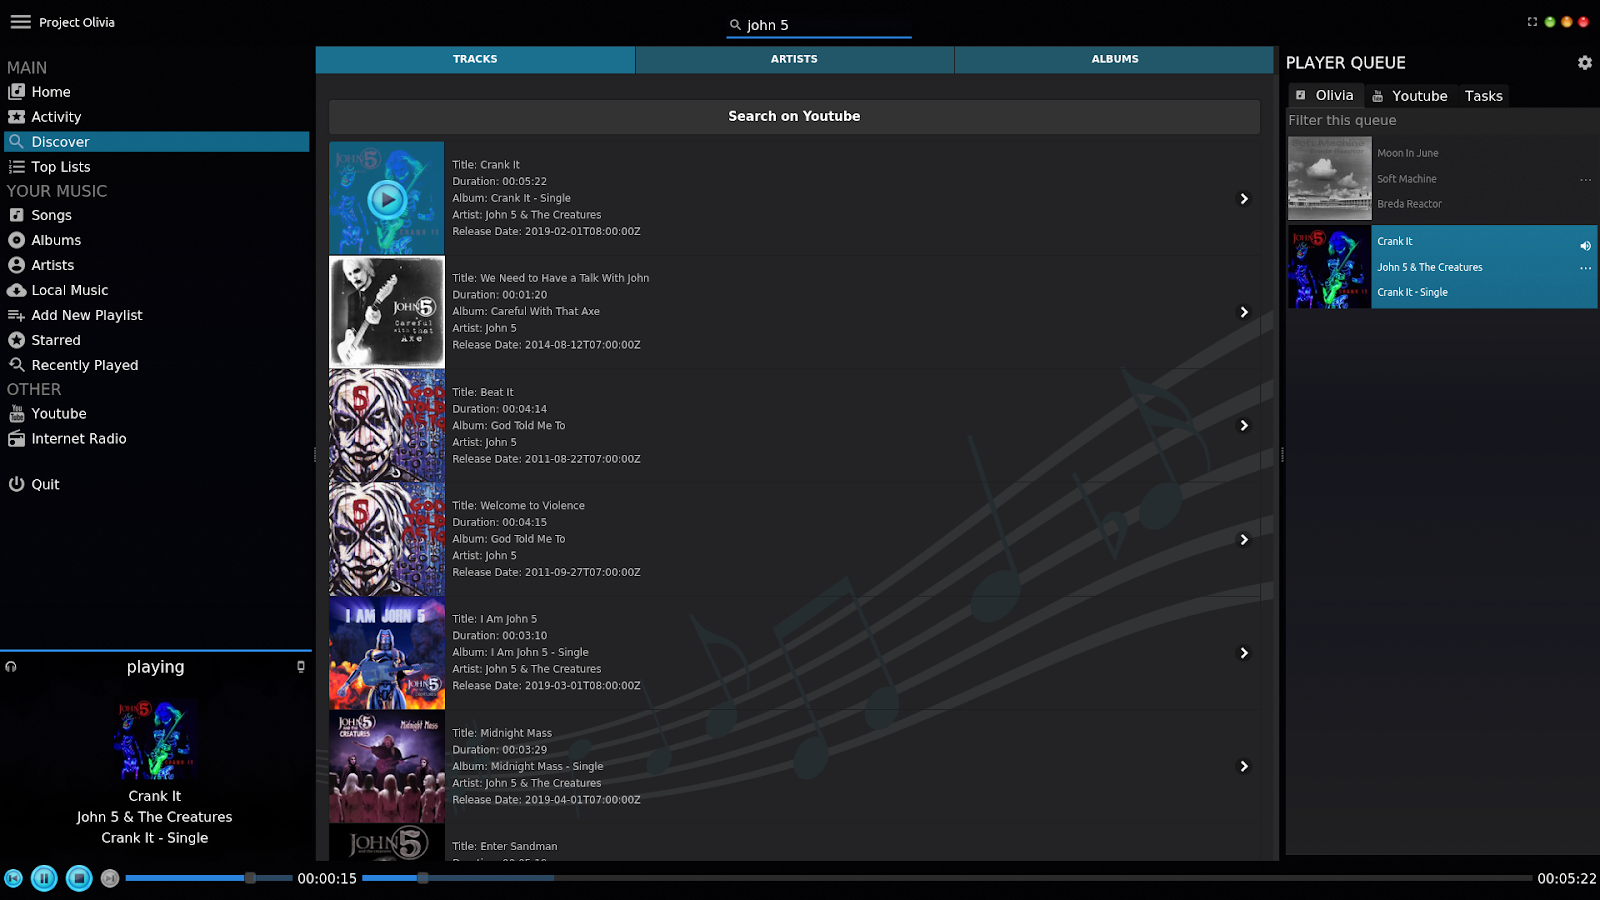Toggle headphones output in the playing panel
The height and width of the screenshot is (900, 1600).
point(10,666)
